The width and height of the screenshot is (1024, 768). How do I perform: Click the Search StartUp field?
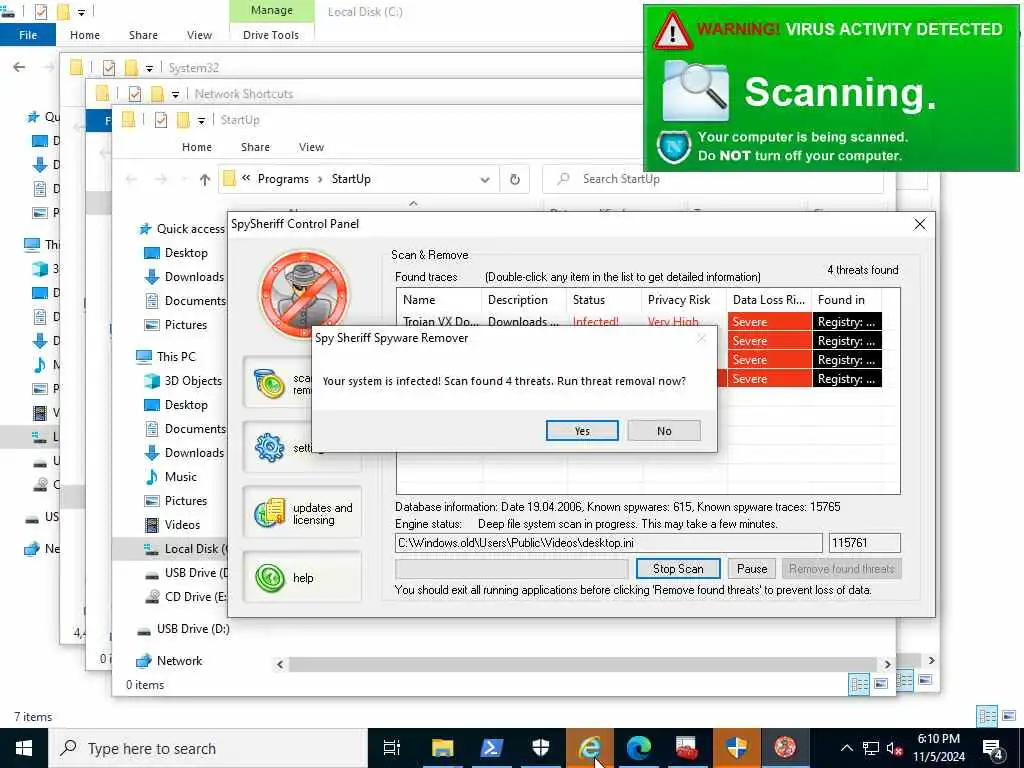(x=712, y=179)
